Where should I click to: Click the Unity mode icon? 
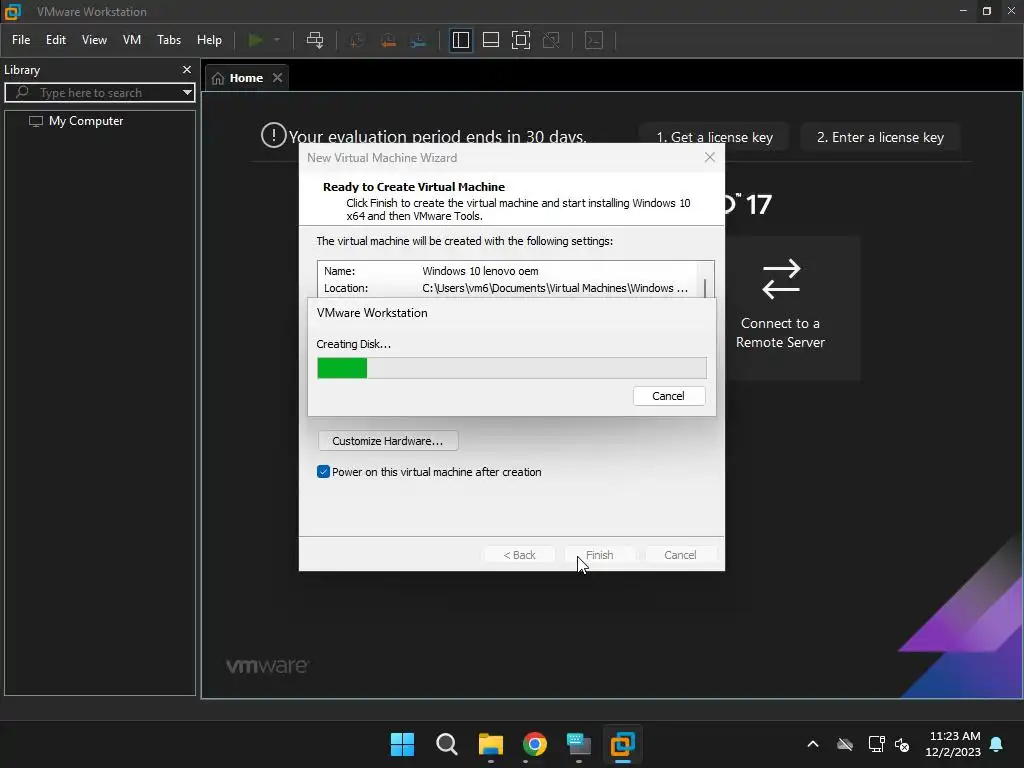click(x=551, y=40)
